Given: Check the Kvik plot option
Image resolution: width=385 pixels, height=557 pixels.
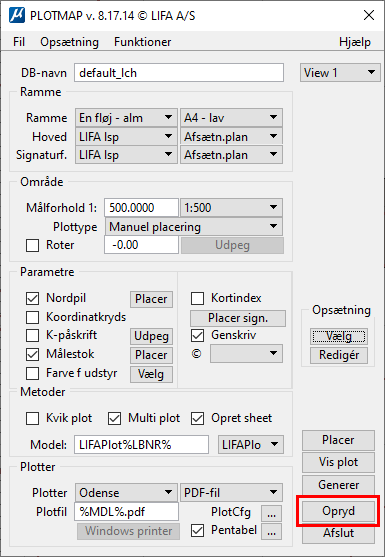Looking at the screenshot, I should click(x=33, y=418).
